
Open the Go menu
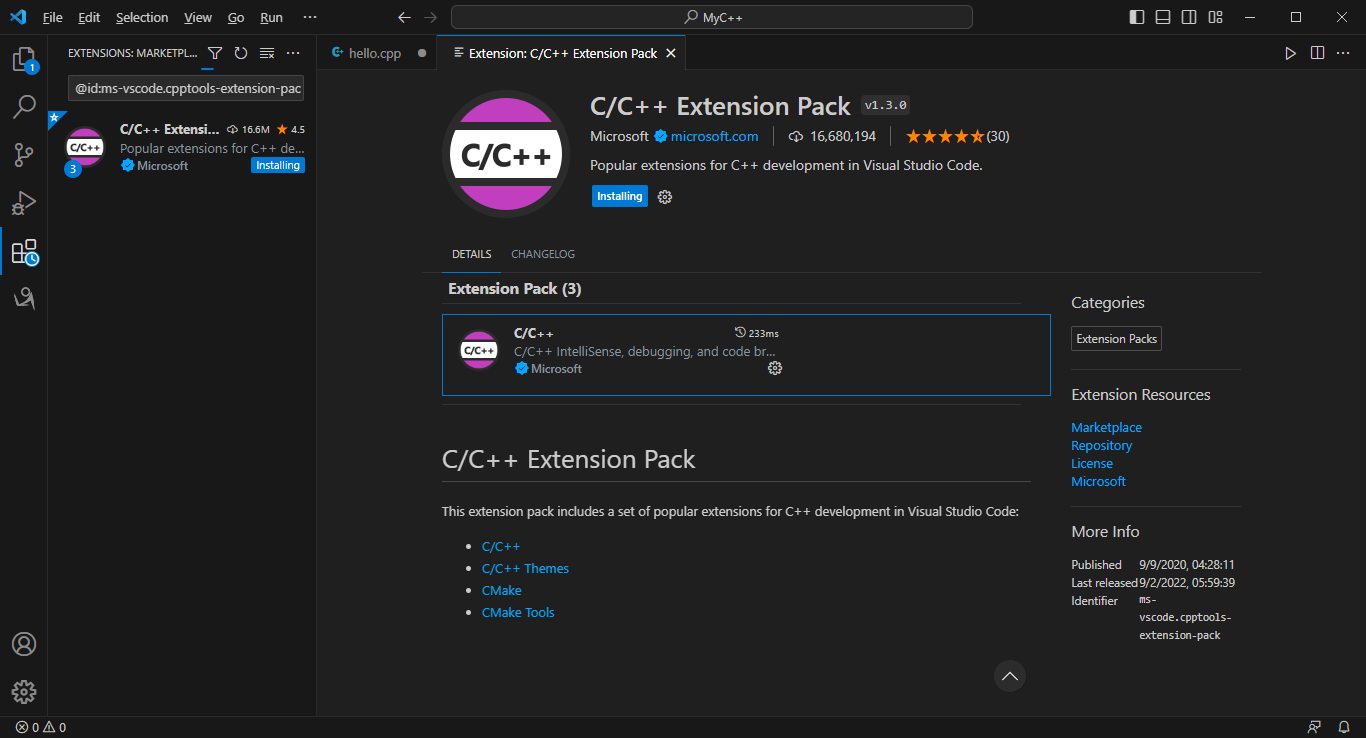pyautogui.click(x=236, y=17)
